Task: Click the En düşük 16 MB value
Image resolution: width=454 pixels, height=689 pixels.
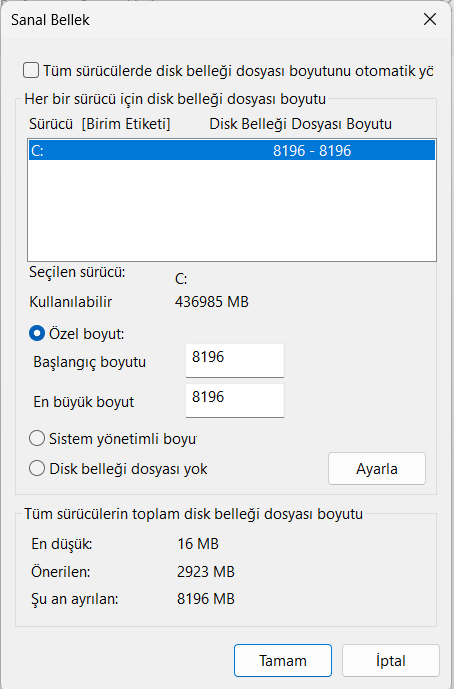Action: [198, 544]
